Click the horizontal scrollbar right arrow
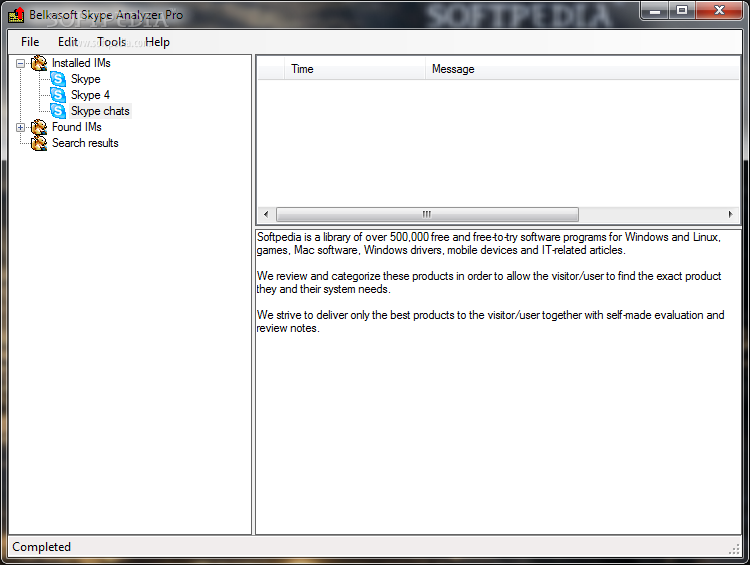750x565 pixels. (x=730, y=214)
